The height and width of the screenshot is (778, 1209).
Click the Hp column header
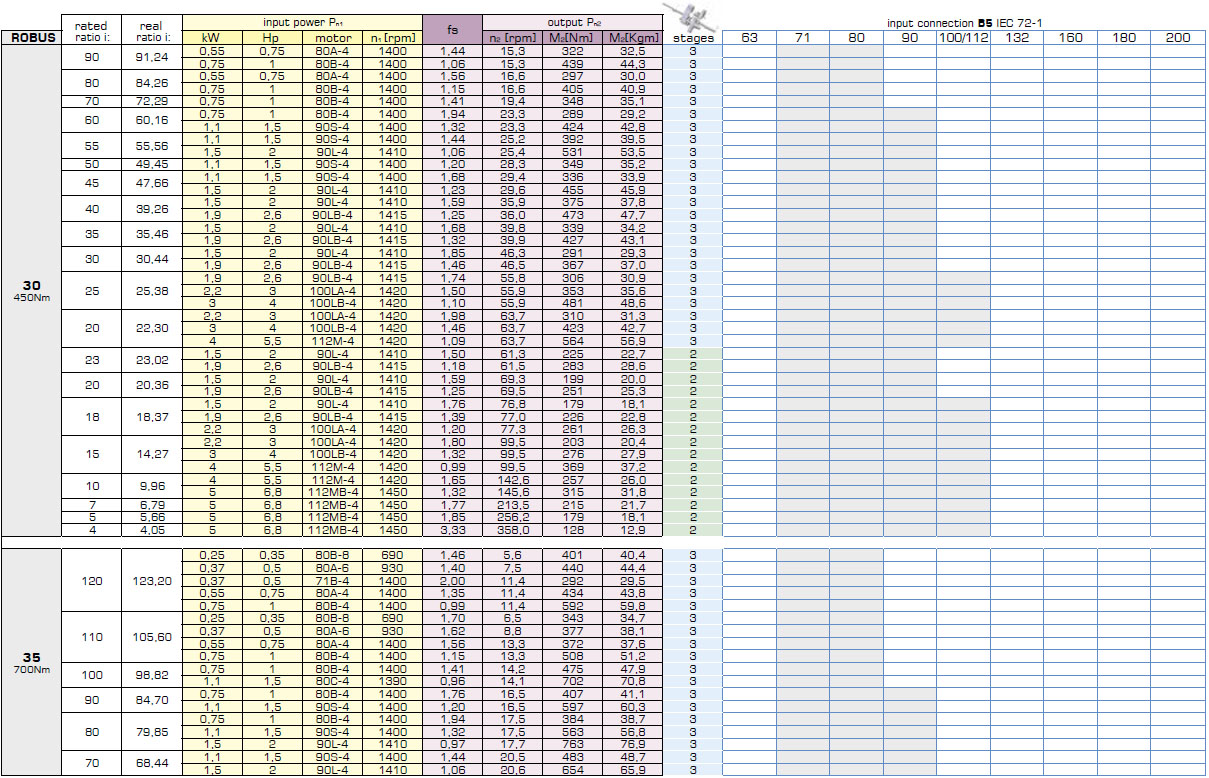271,37
